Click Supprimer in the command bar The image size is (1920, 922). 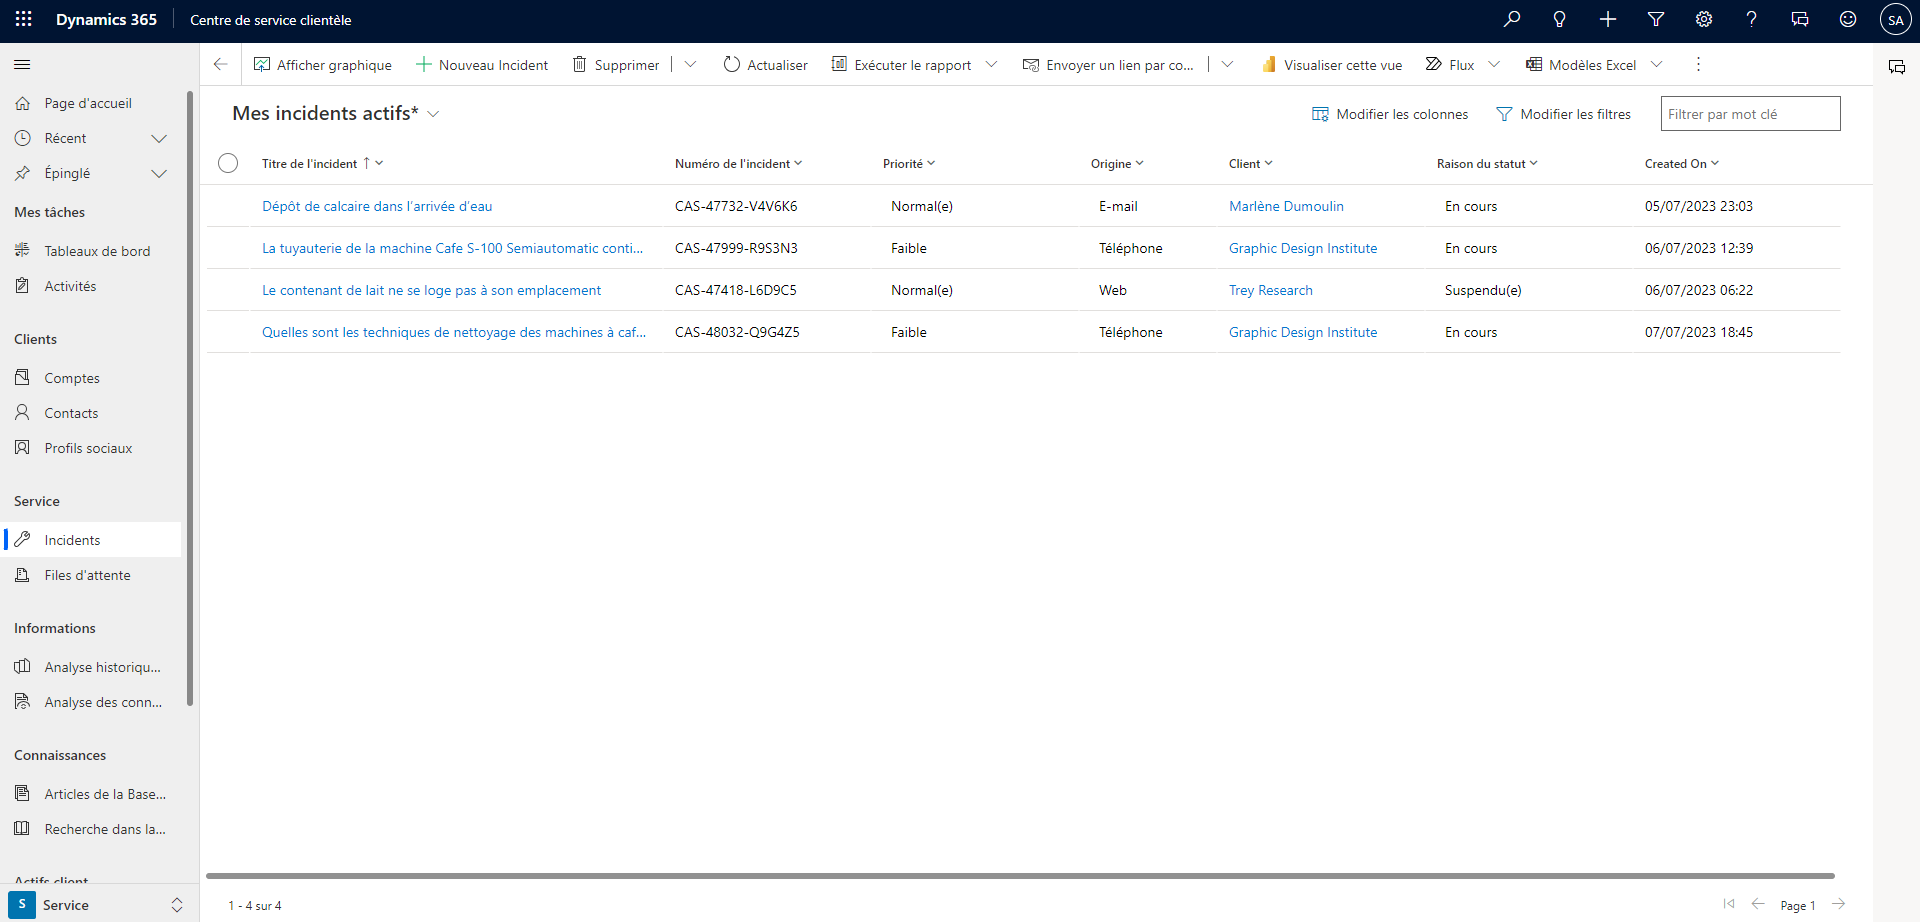[x=616, y=65]
